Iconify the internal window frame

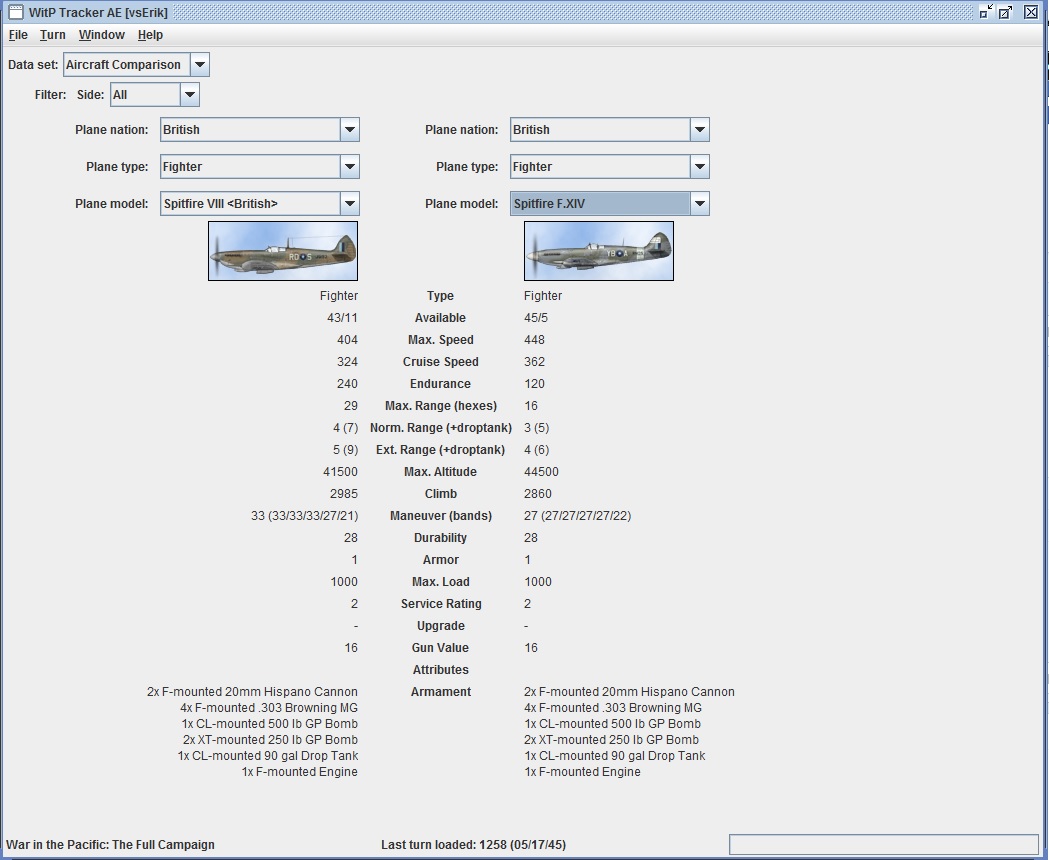click(x=986, y=11)
